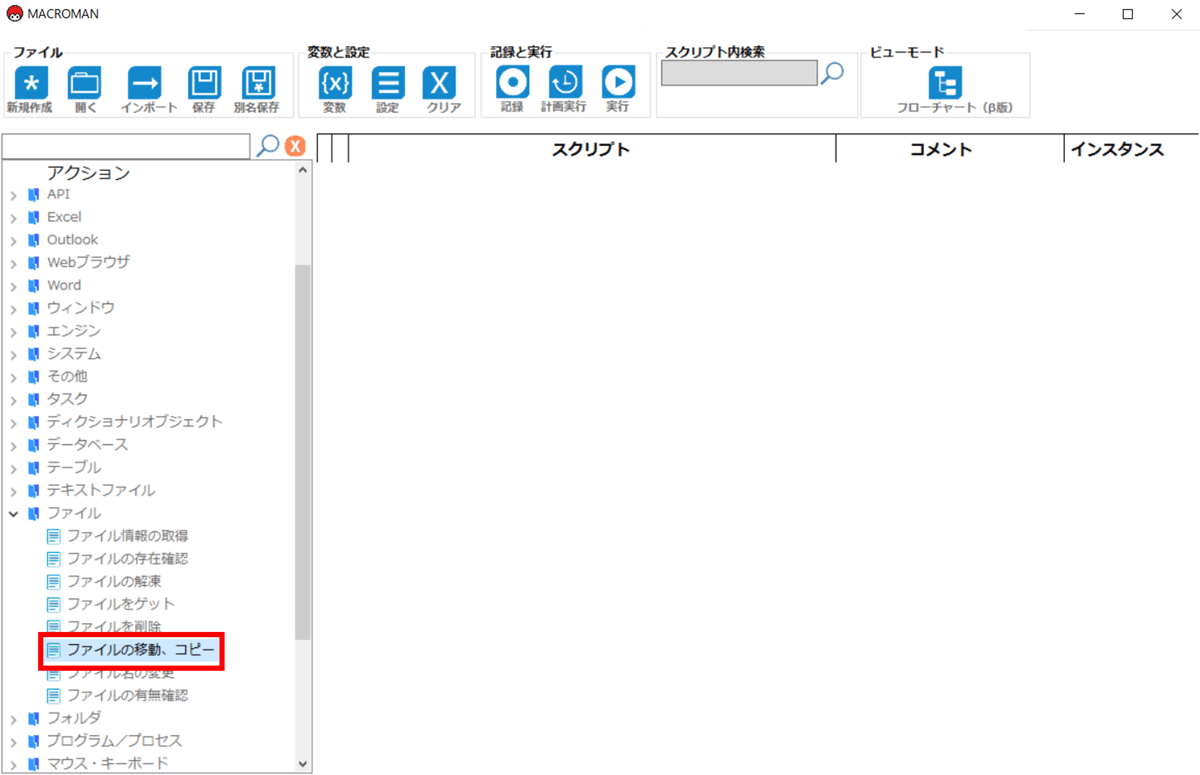Expand the Outlook tree node

coord(14,240)
